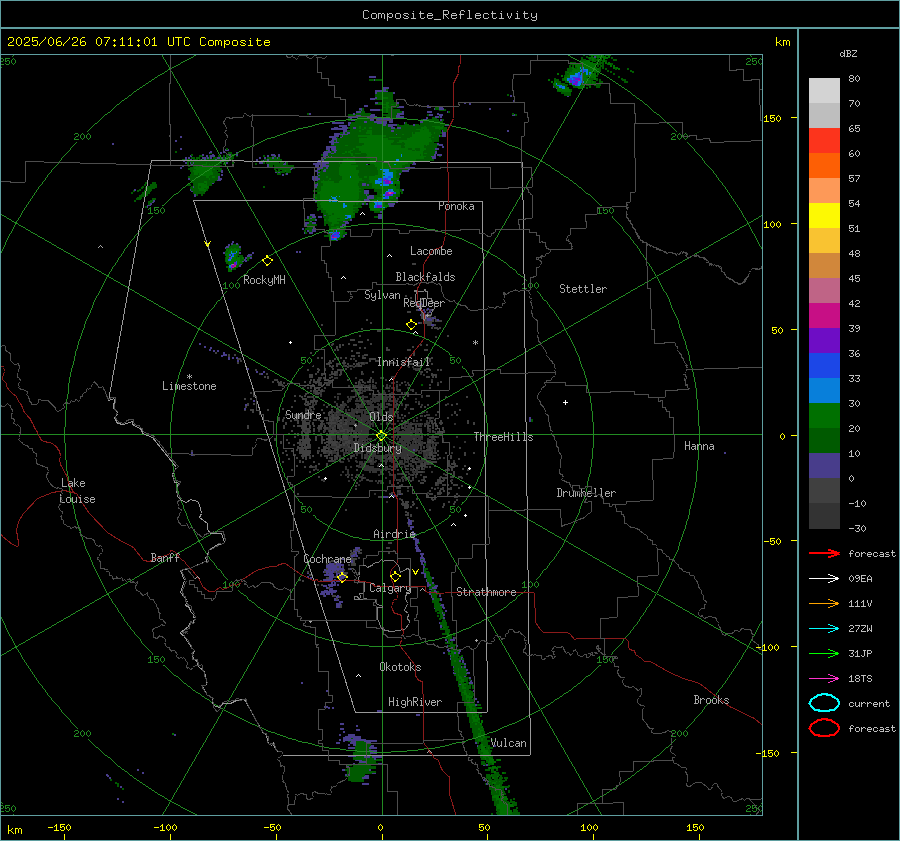Click the yellow diamond marker above Calgary
Image resolution: width=900 pixels, height=841 pixels.
click(x=395, y=576)
